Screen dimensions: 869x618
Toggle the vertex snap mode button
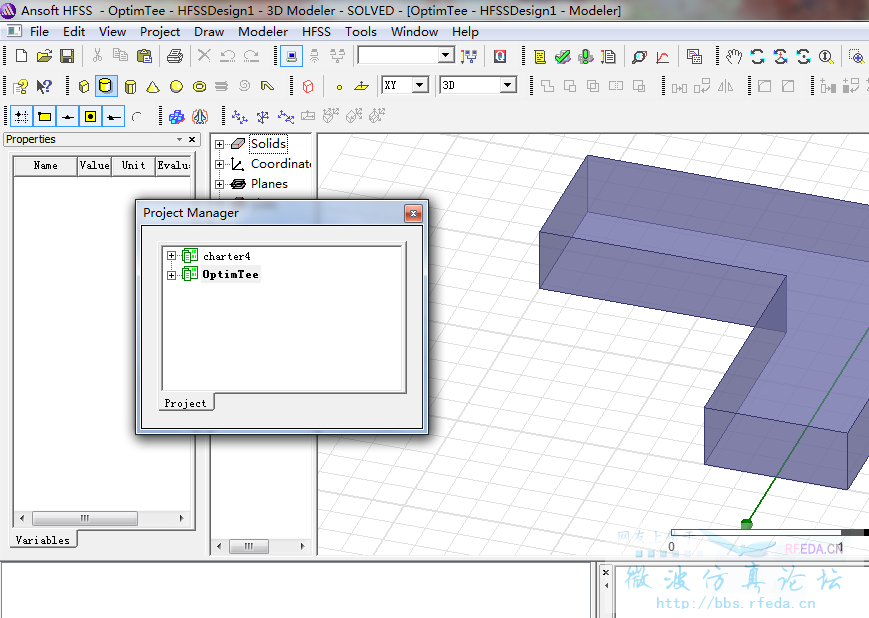[44, 116]
